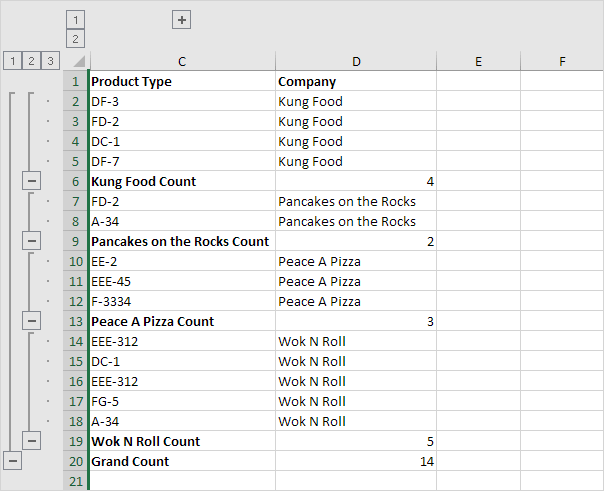Collapse the Wok N Roll group

coord(31,441)
